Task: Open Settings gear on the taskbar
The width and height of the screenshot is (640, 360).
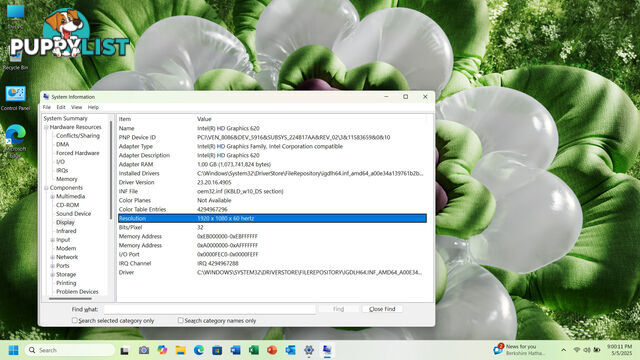Action: [x=309, y=350]
